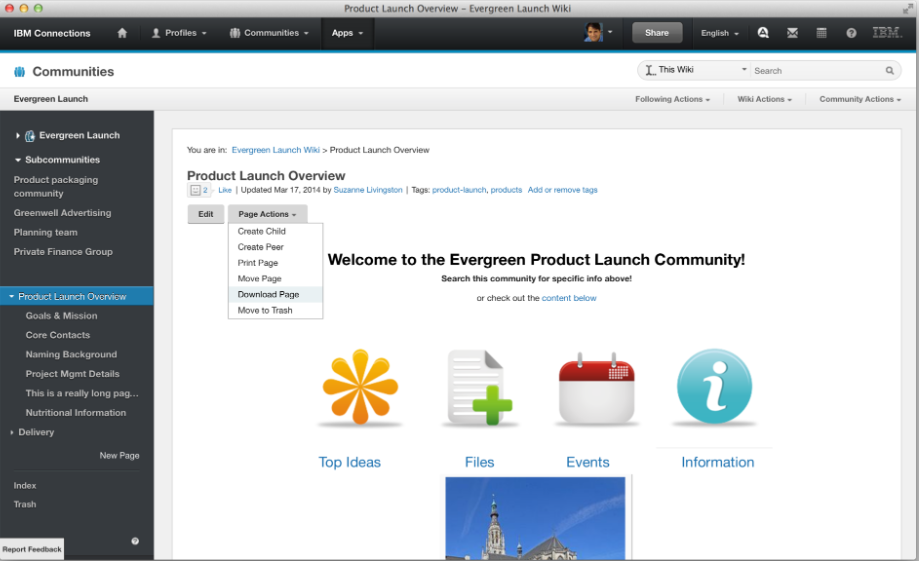Open Nutritional Information page
This screenshot has height=561, width=919.
pos(76,413)
